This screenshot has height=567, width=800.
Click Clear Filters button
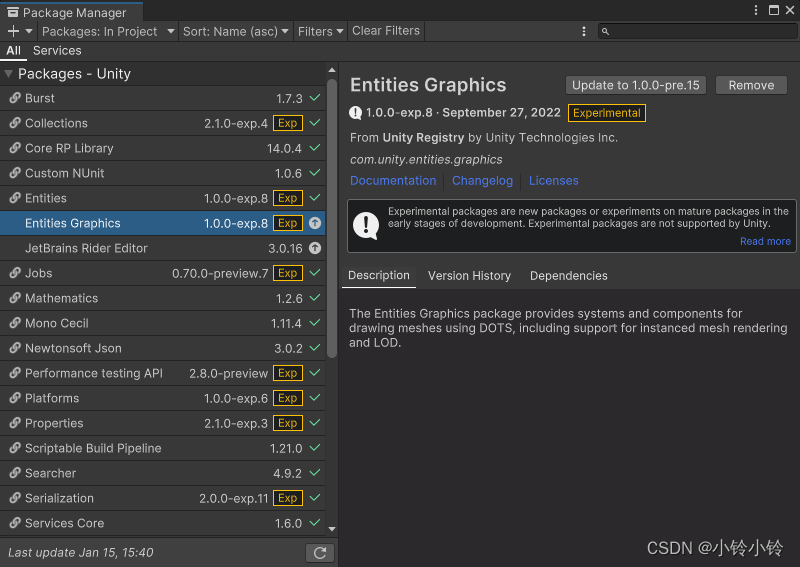pyautogui.click(x=386, y=31)
